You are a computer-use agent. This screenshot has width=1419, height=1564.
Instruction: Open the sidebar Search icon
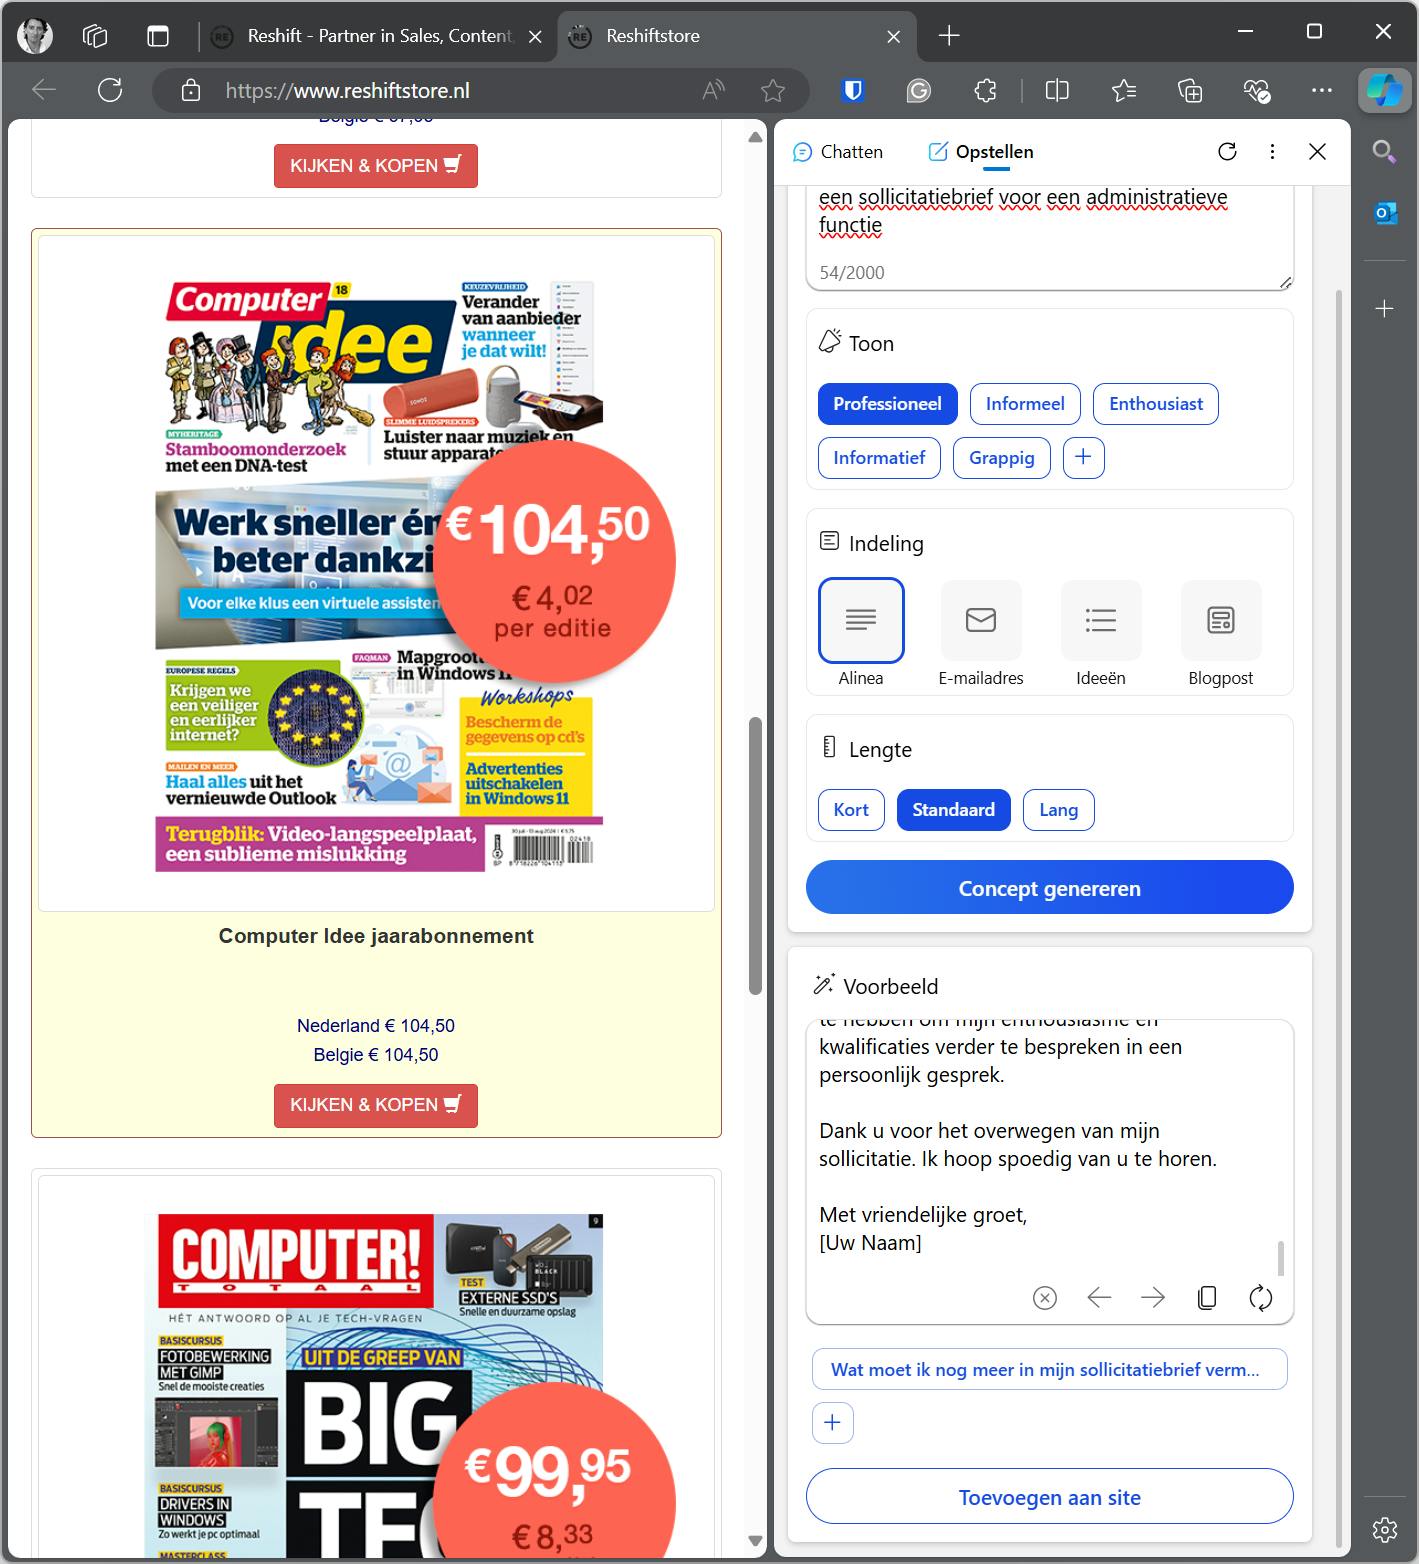[x=1385, y=151]
